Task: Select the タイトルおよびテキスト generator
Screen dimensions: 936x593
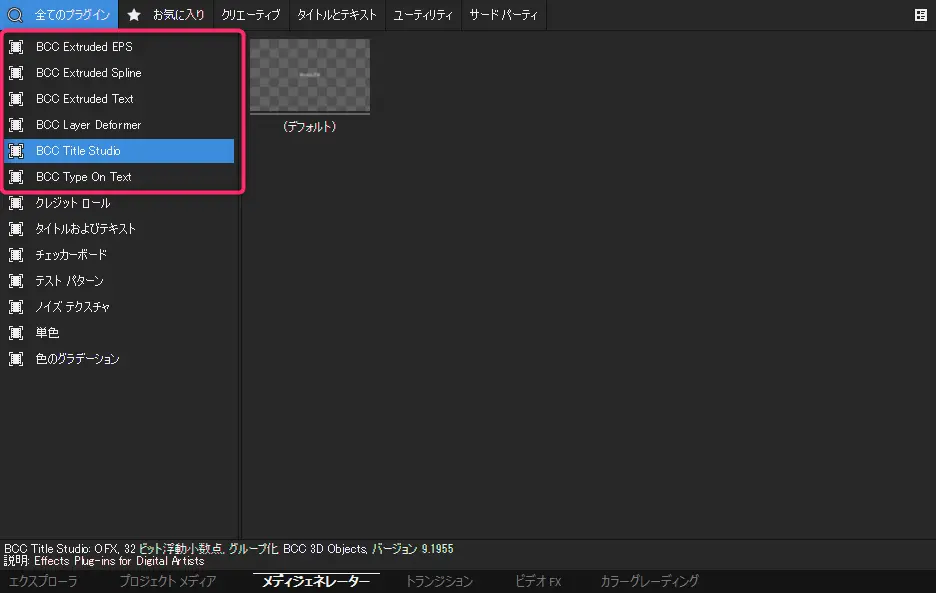Action: 119,229
